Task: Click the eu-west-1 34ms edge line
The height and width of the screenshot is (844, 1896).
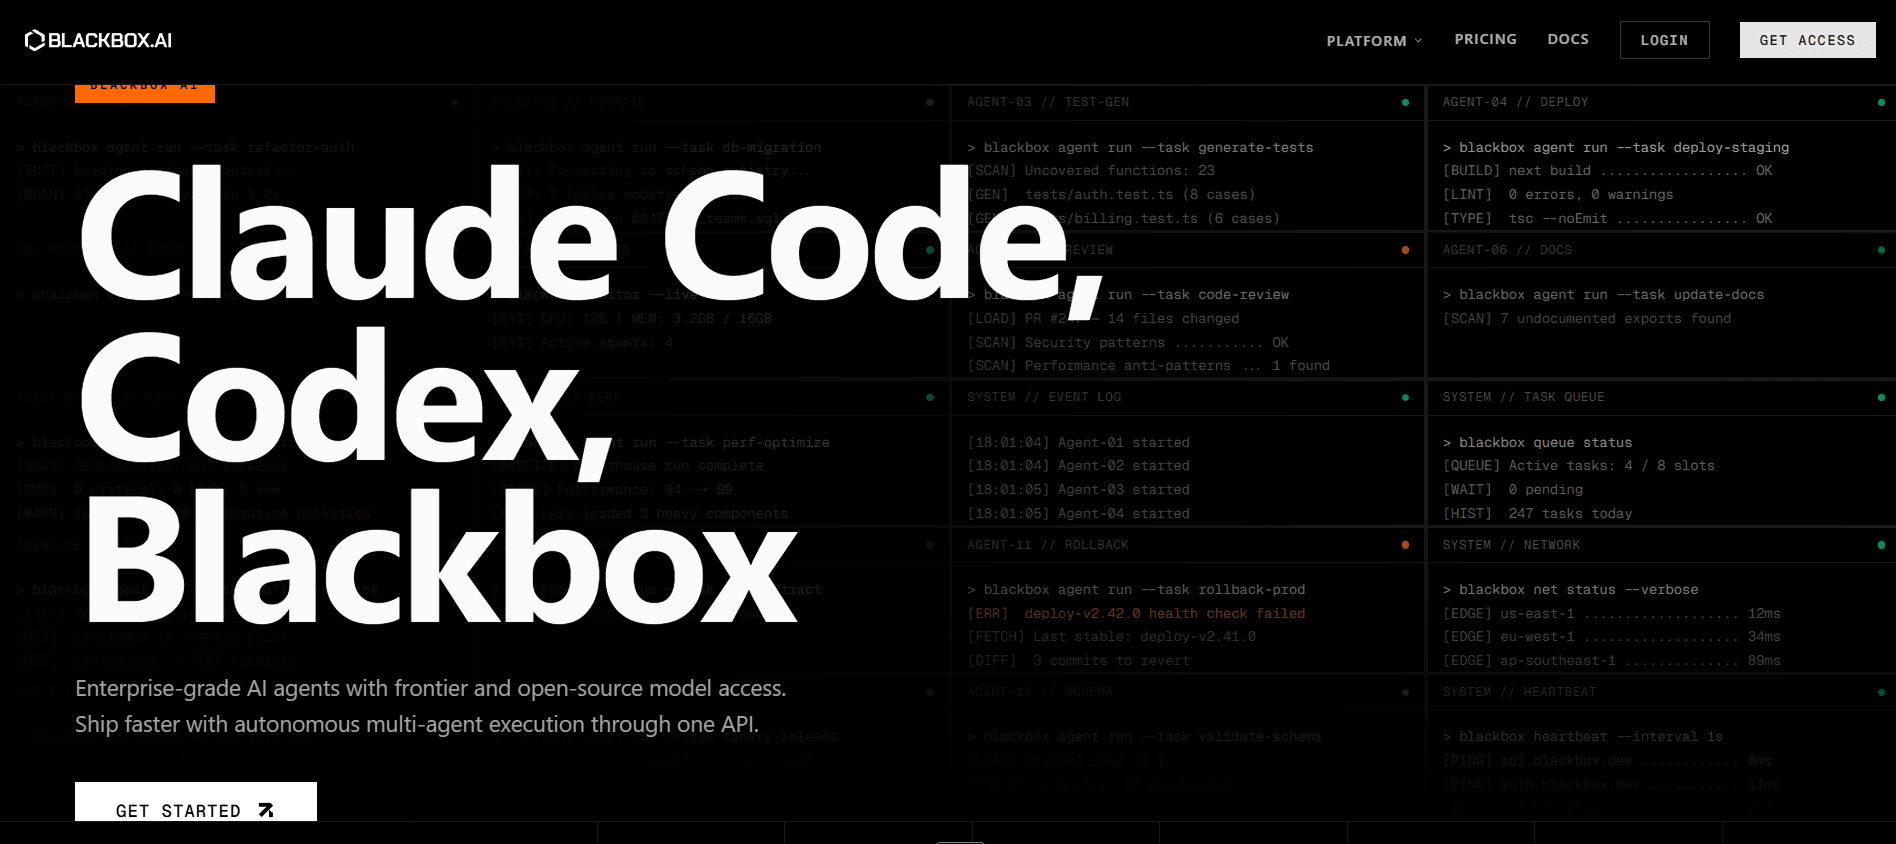Action: click(x=1611, y=637)
